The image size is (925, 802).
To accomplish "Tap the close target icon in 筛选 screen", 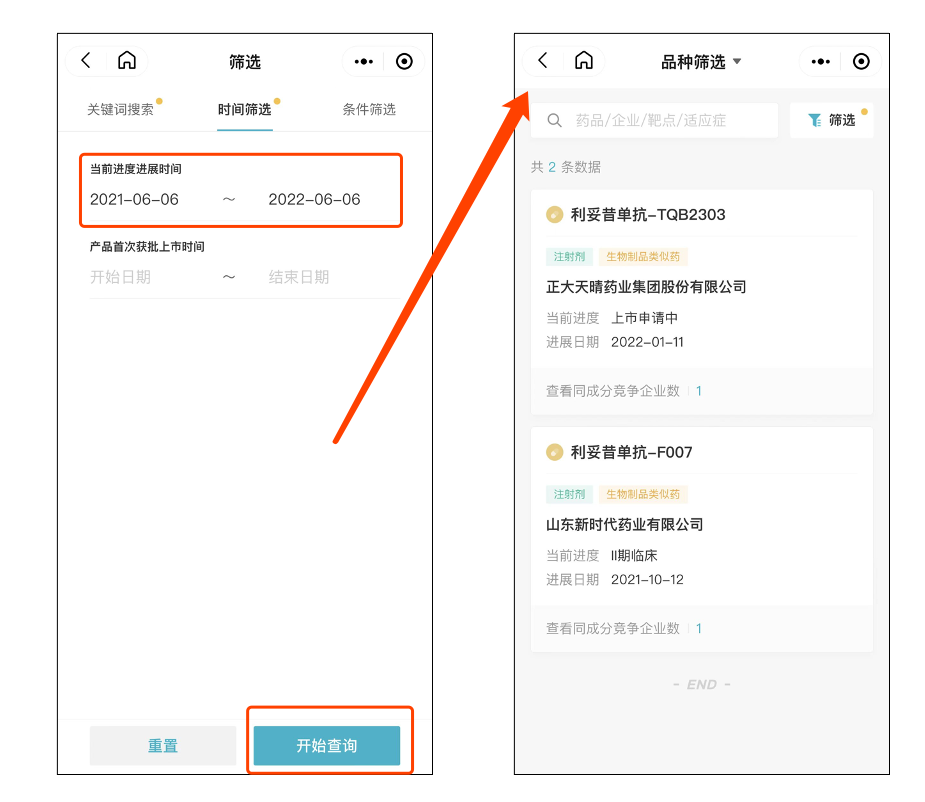I will point(404,61).
